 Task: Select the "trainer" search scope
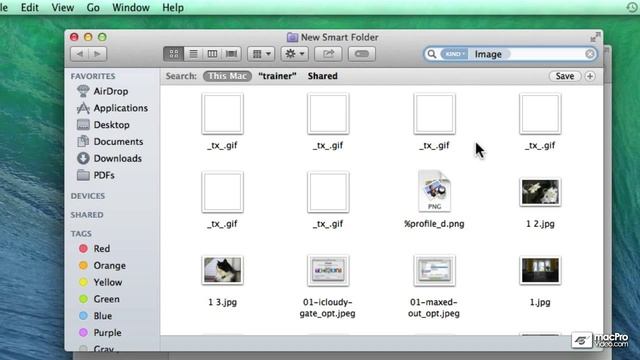pyautogui.click(x=277, y=76)
